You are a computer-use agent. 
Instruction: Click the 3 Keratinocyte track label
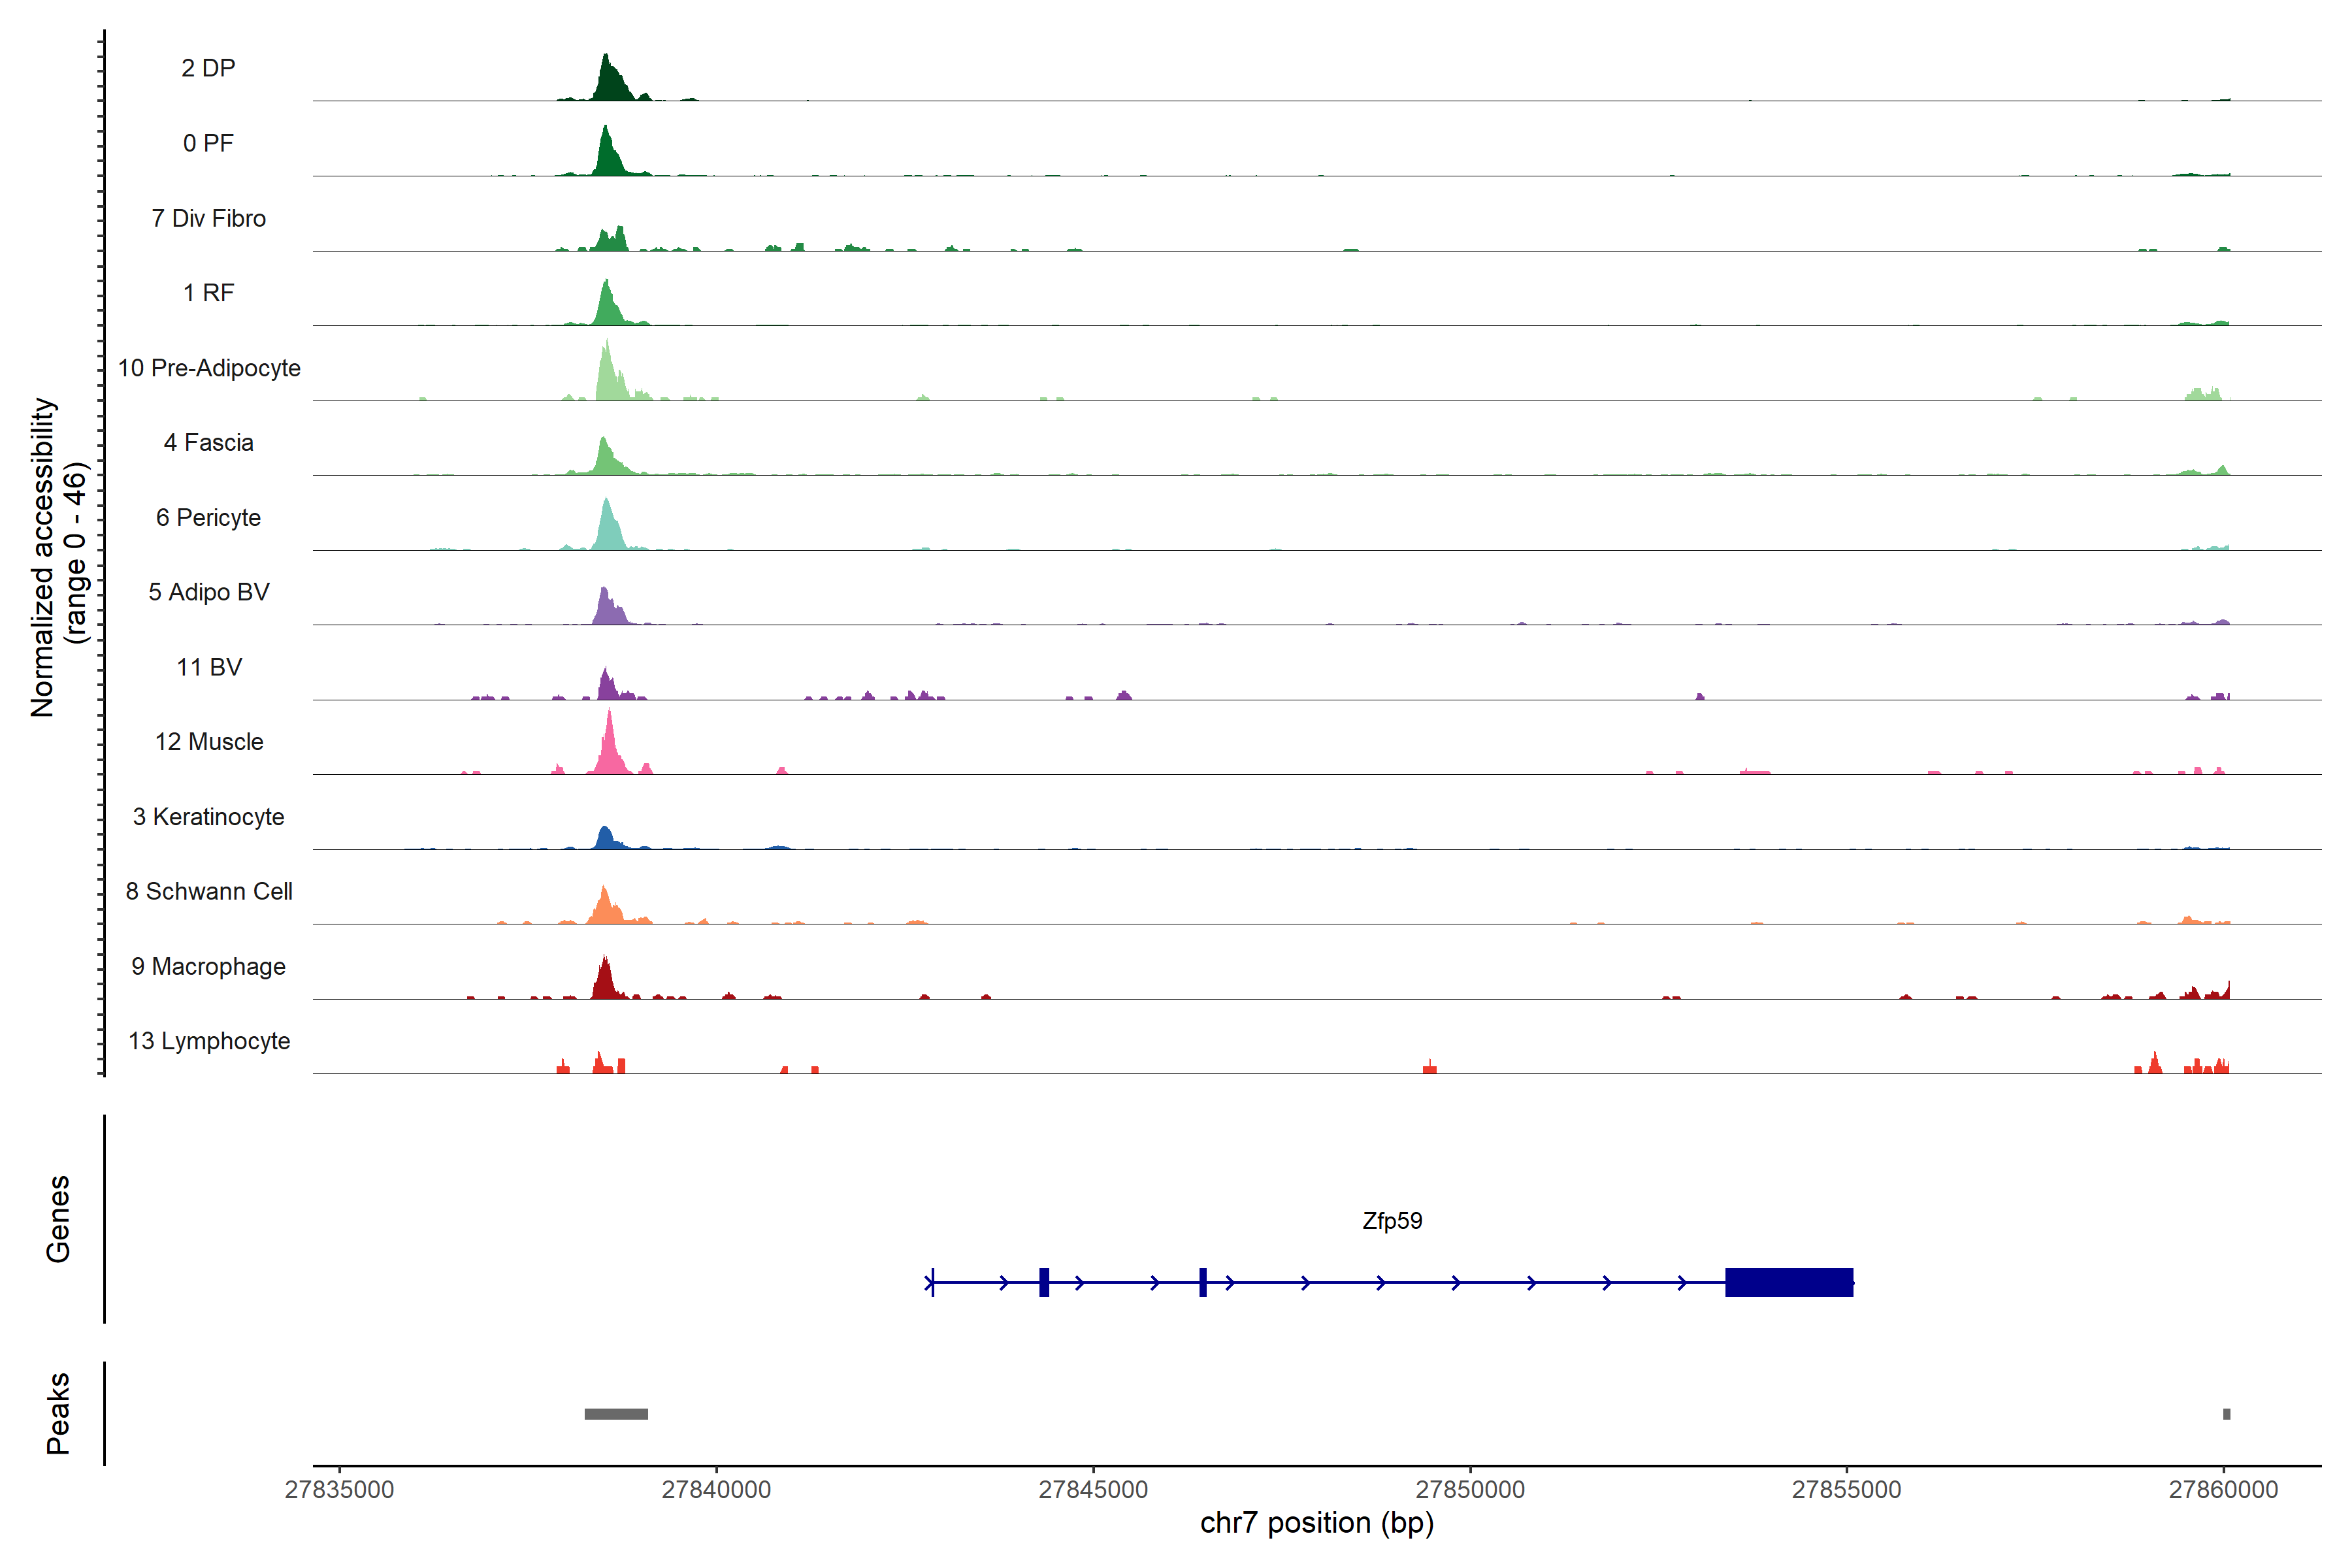coord(209,817)
